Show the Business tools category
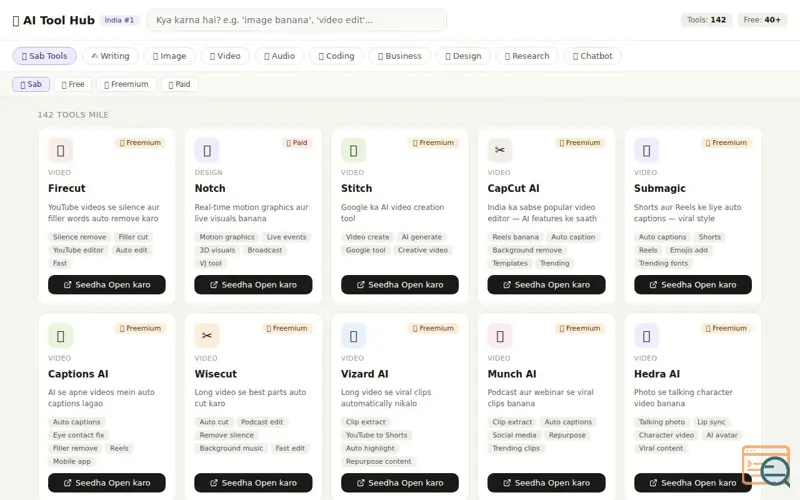This screenshot has width=800, height=500. (x=399, y=56)
